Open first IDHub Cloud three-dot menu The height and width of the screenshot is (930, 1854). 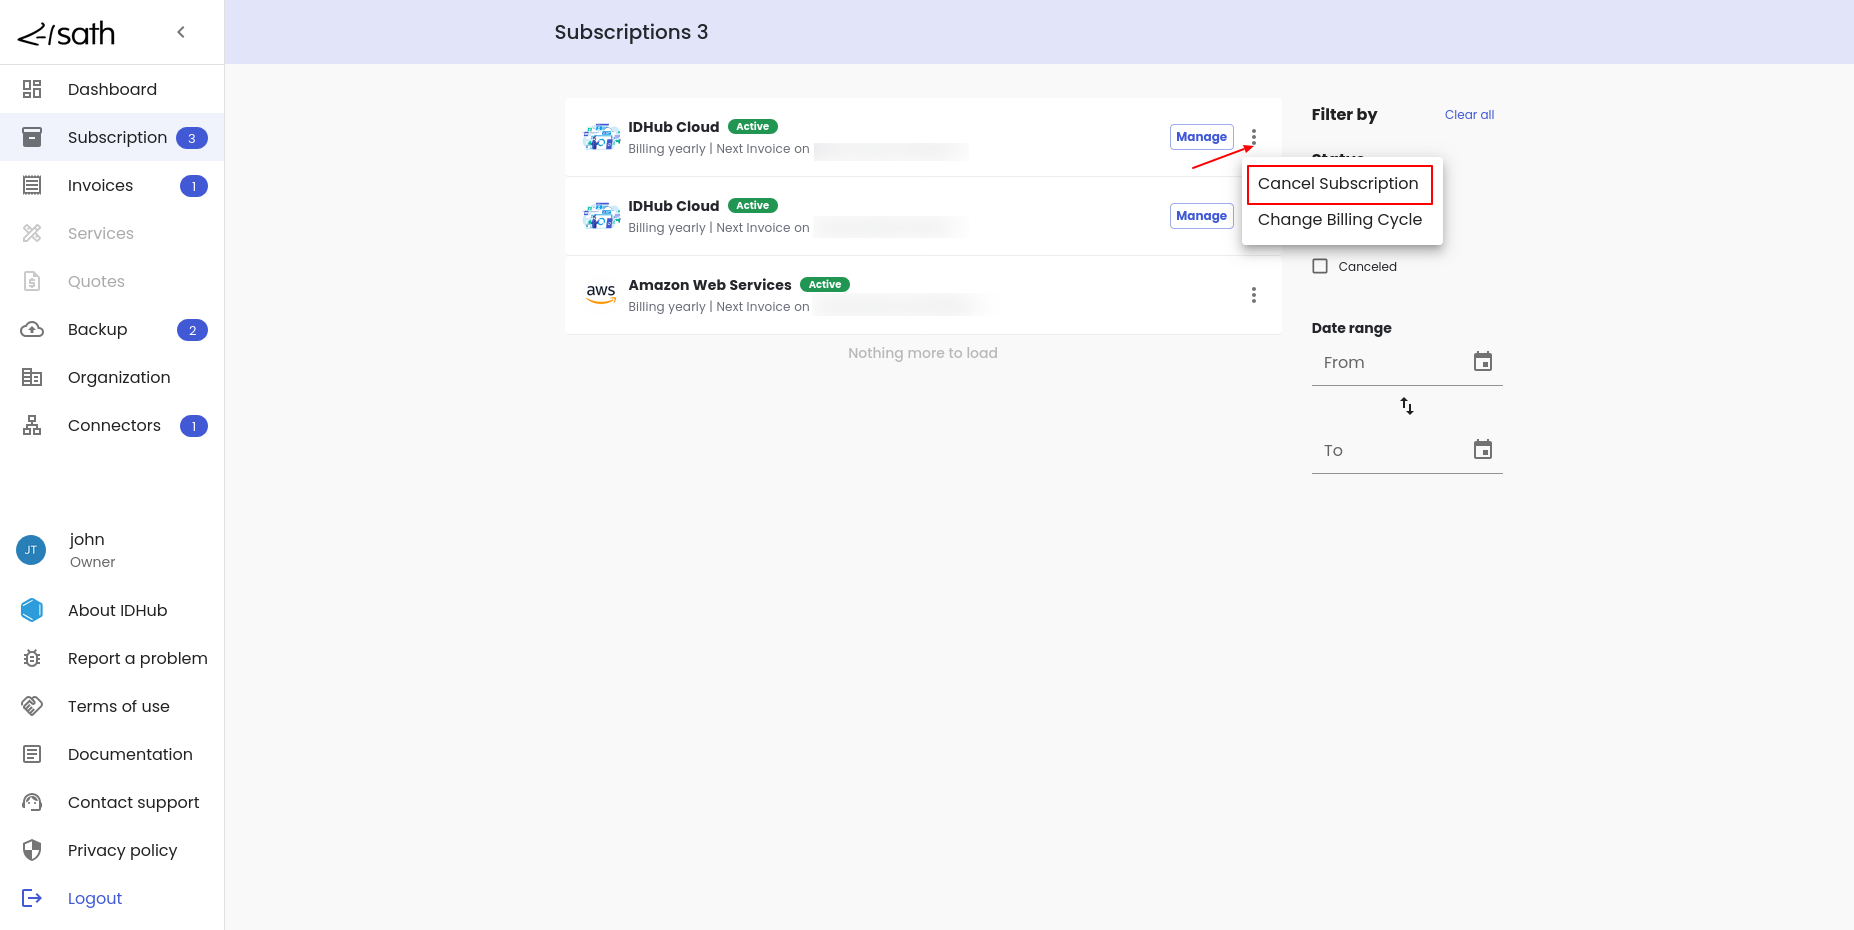click(x=1253, y=137)
